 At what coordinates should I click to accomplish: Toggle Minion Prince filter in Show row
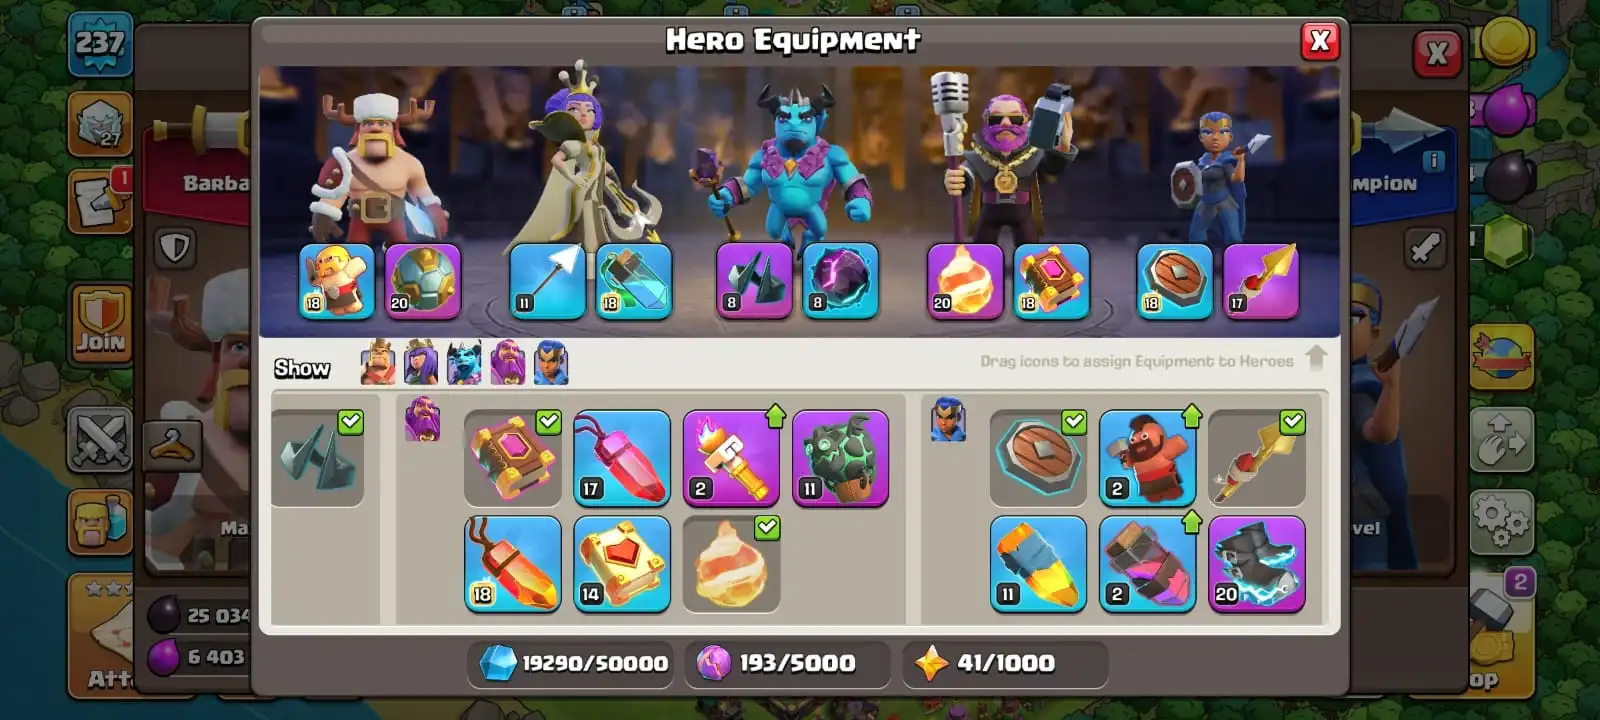click(x=464, y=362)
